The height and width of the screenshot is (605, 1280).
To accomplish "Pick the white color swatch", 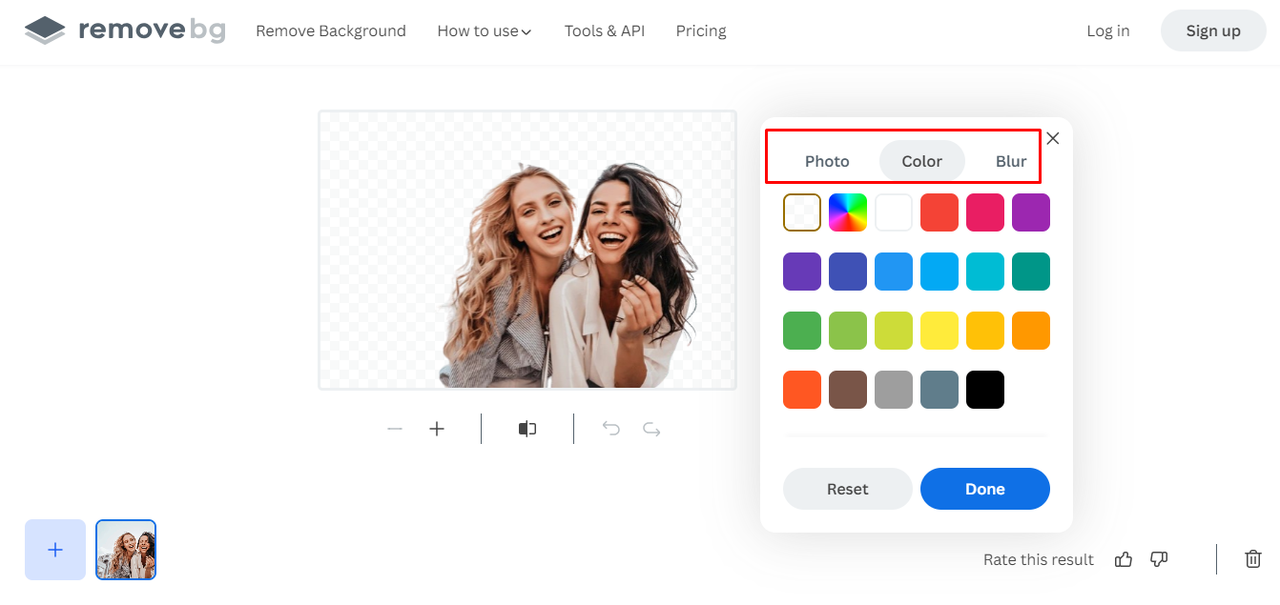I will click(x=894, y=213).
